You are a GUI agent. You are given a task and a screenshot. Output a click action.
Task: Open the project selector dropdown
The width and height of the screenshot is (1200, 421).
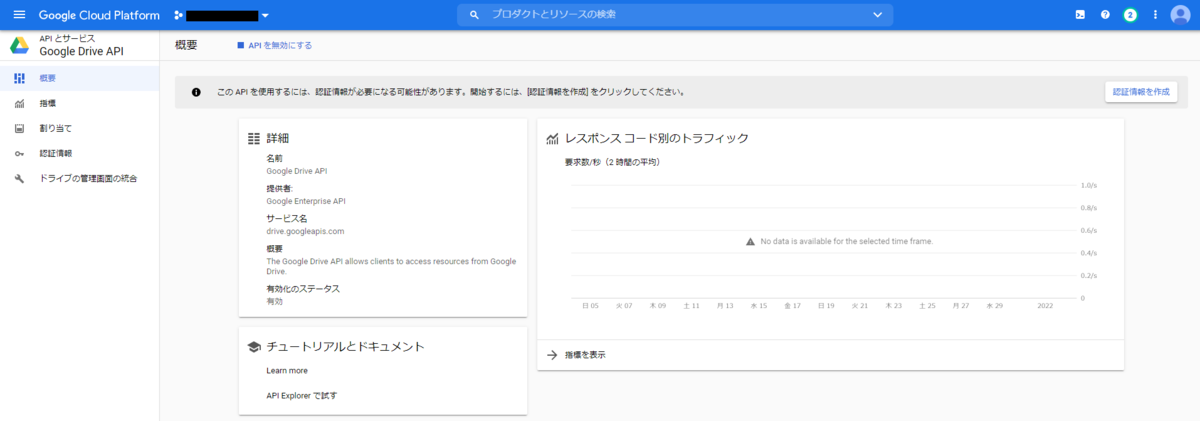coord(221,15)
